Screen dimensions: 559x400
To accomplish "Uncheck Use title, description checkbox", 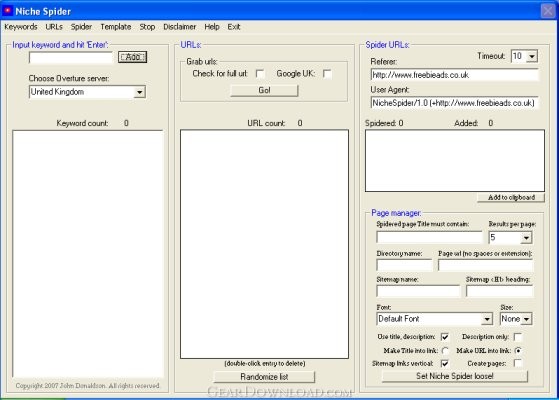I will [445, 337].
